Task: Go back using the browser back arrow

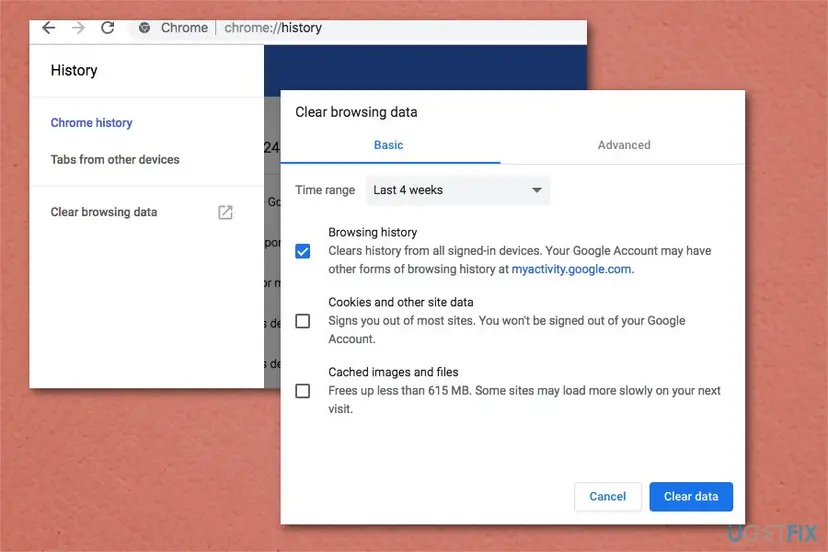Action: coord(49,27)
